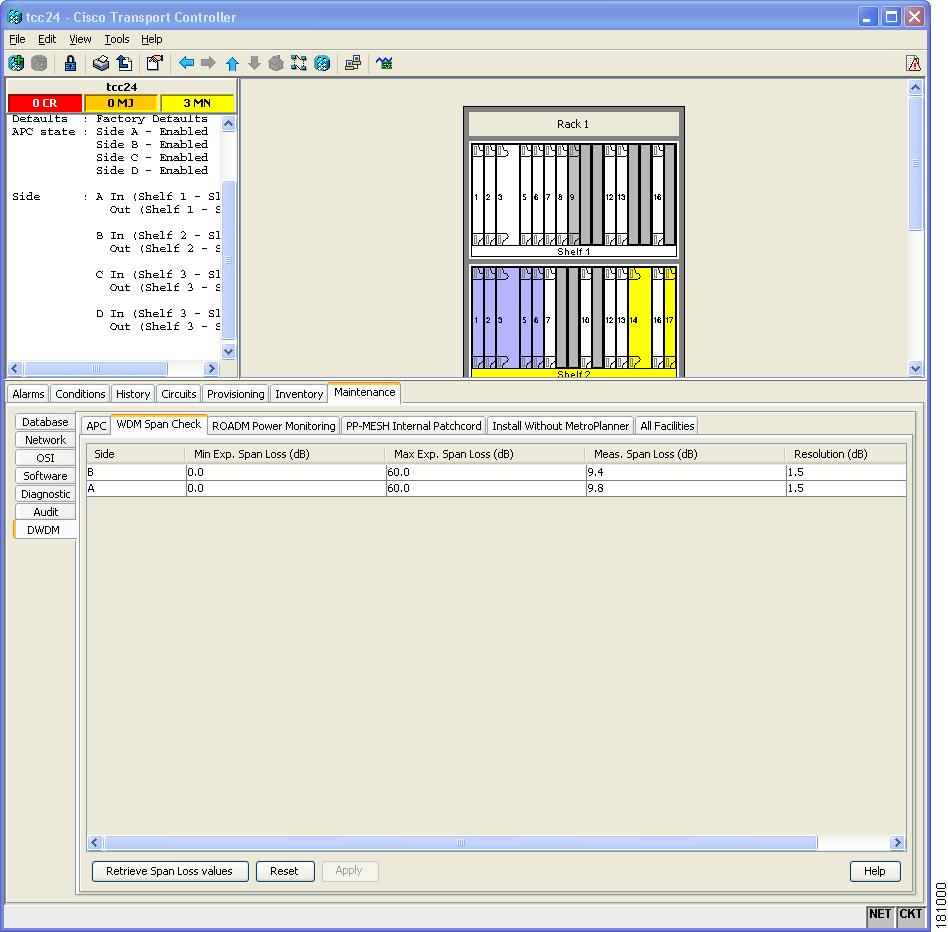The height and width of the screenshot is (932, 948).
Task: Select slot 3 card in Shelf 1
Action: click(507, 195)
